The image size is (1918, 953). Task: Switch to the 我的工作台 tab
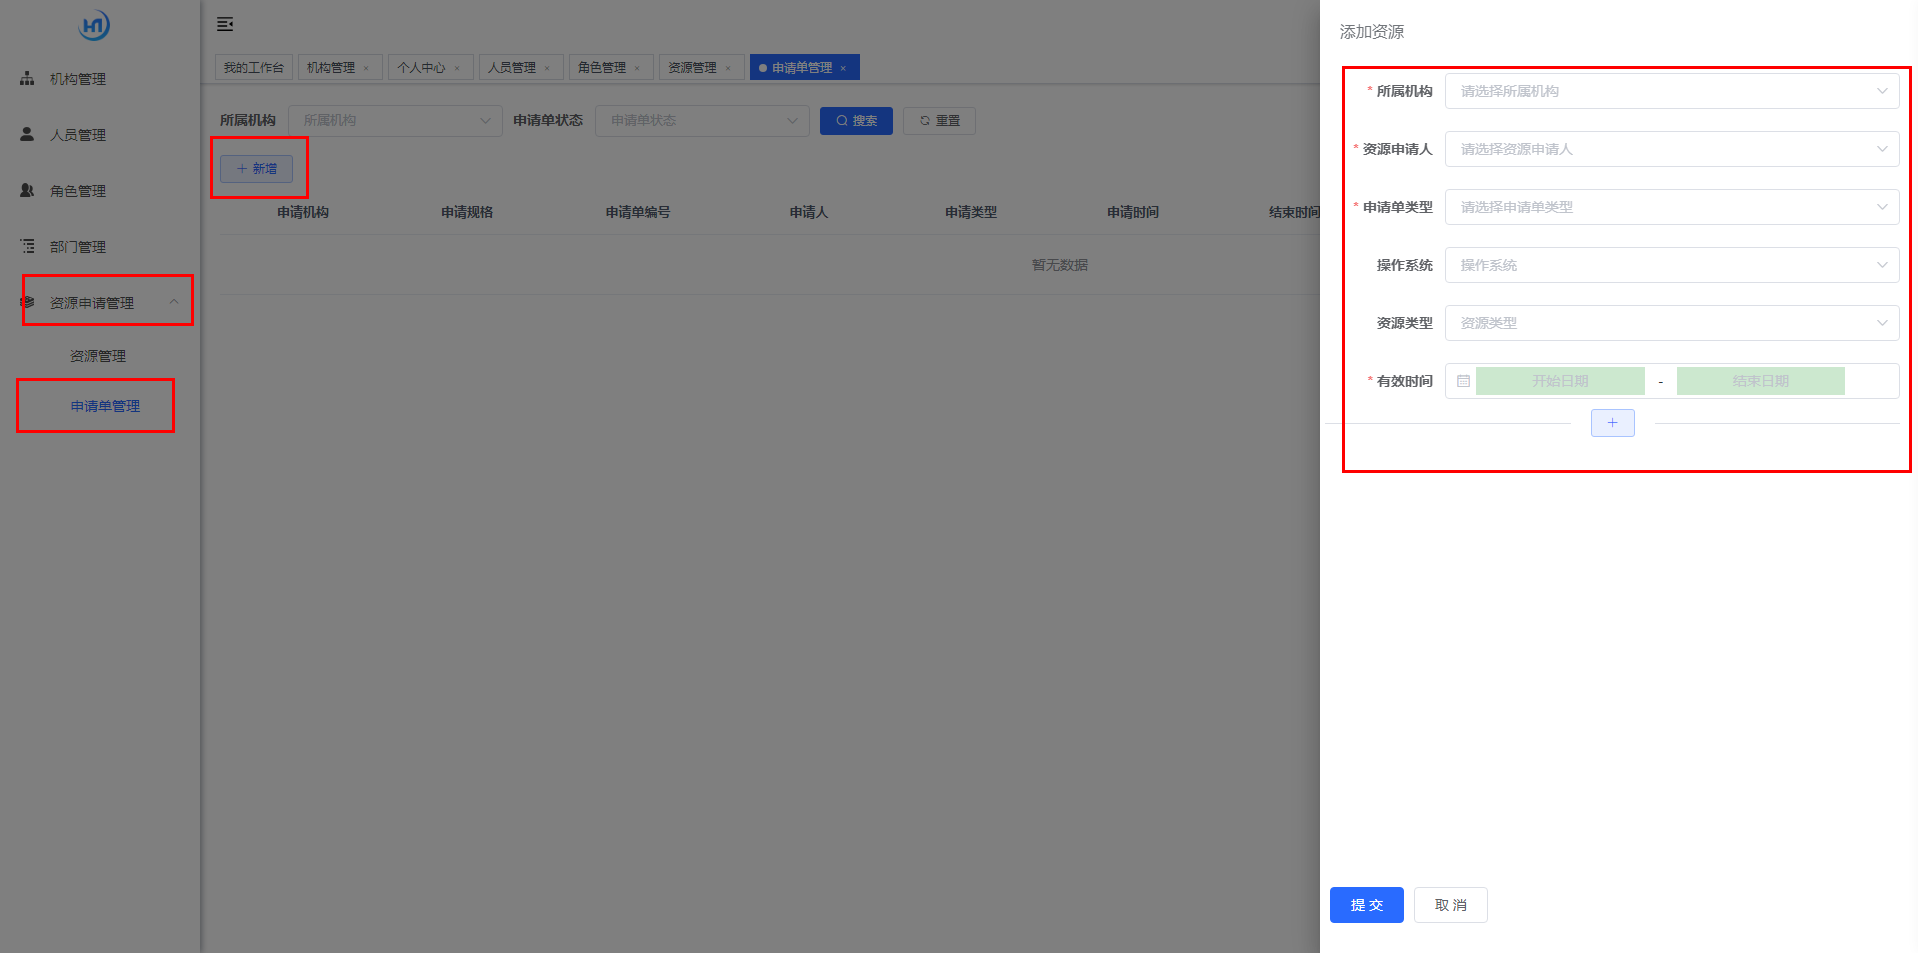tap(254, 67)
